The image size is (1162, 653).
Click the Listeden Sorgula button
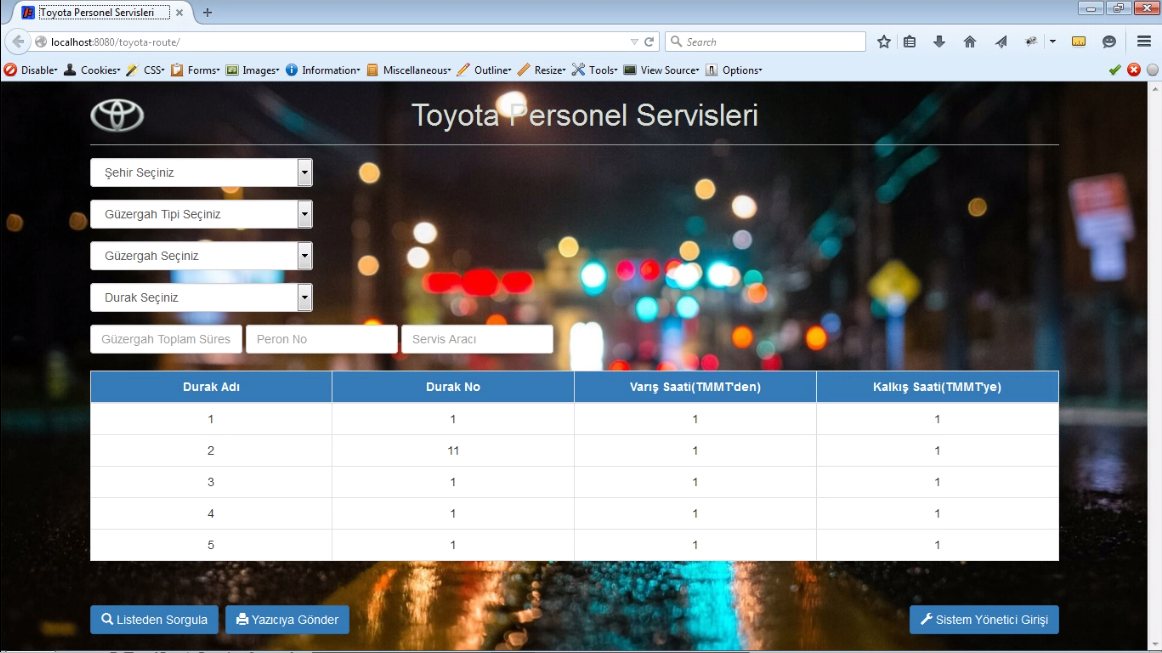154,620
